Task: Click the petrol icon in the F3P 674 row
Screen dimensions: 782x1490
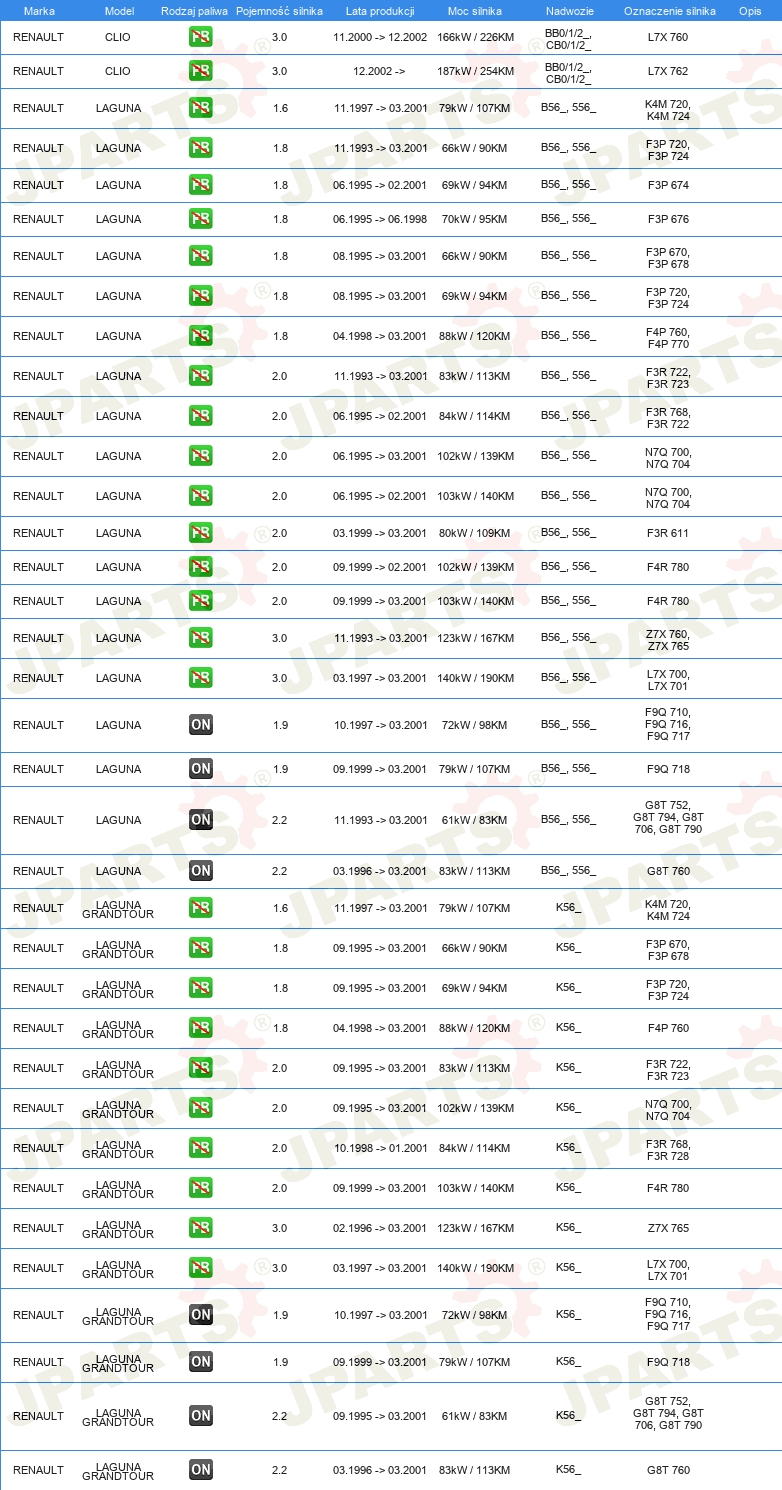Action: coord(200,185)
